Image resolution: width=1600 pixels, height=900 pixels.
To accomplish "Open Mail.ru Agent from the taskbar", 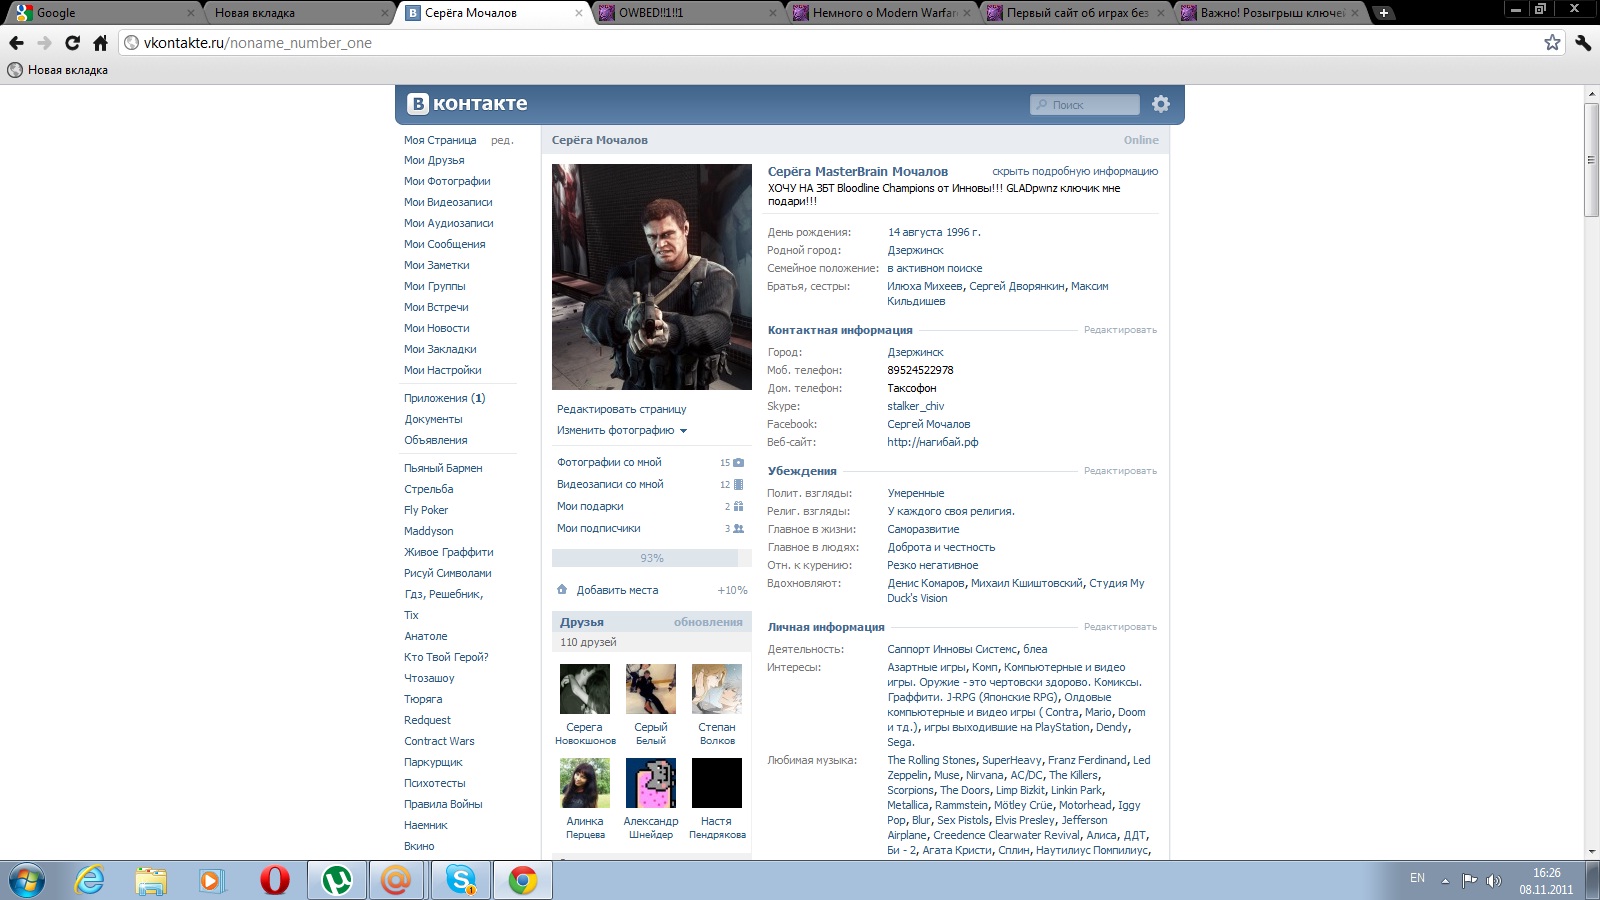I will coord(397,881).
